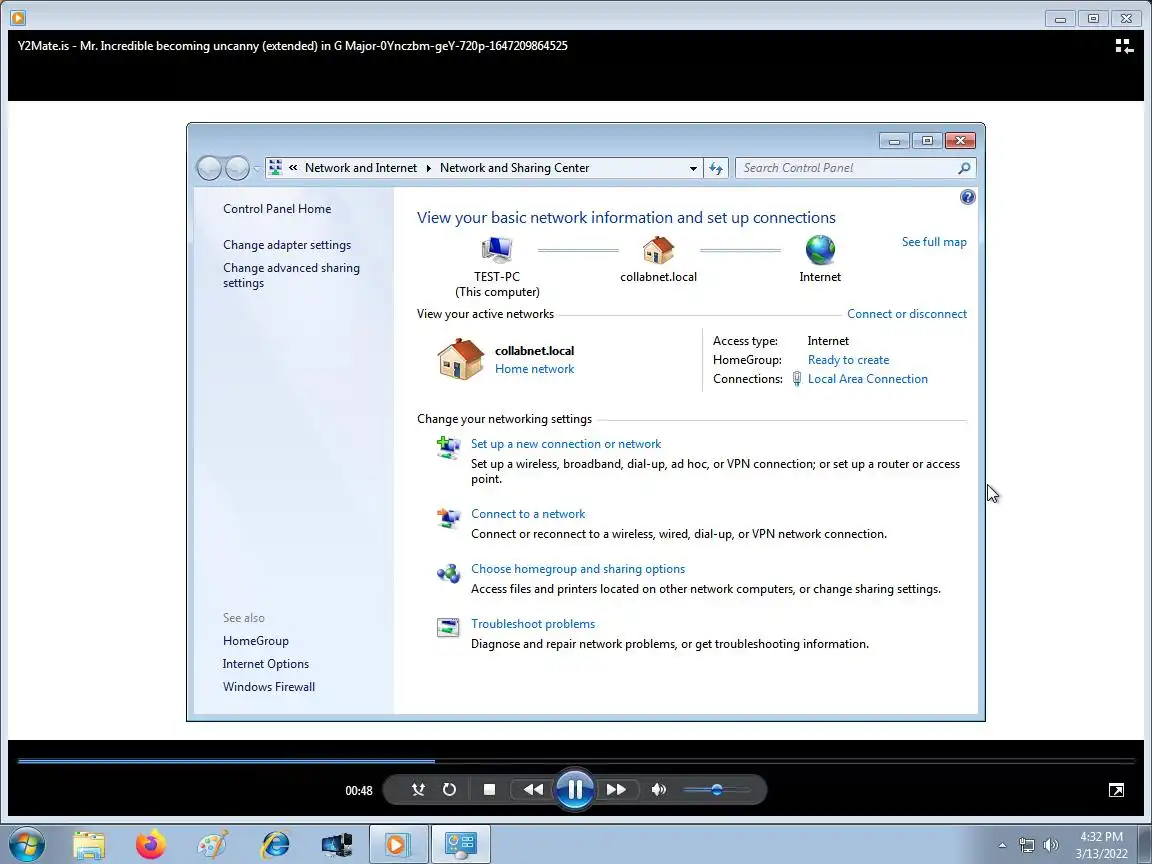Viewport: 1152px width, 864px height.
Task: Launch Firefox from the taskbar
Action: [x=151, y=844]
